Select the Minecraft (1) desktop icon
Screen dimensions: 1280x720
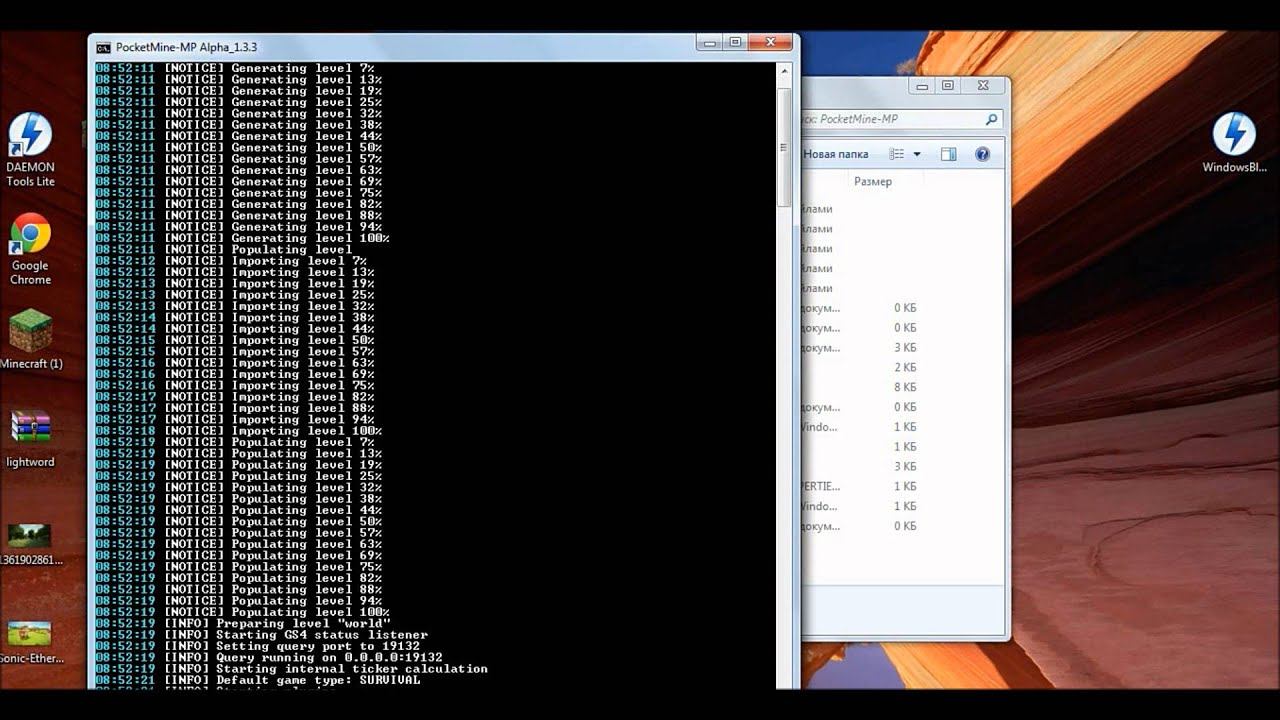click(x=31, y=340)
